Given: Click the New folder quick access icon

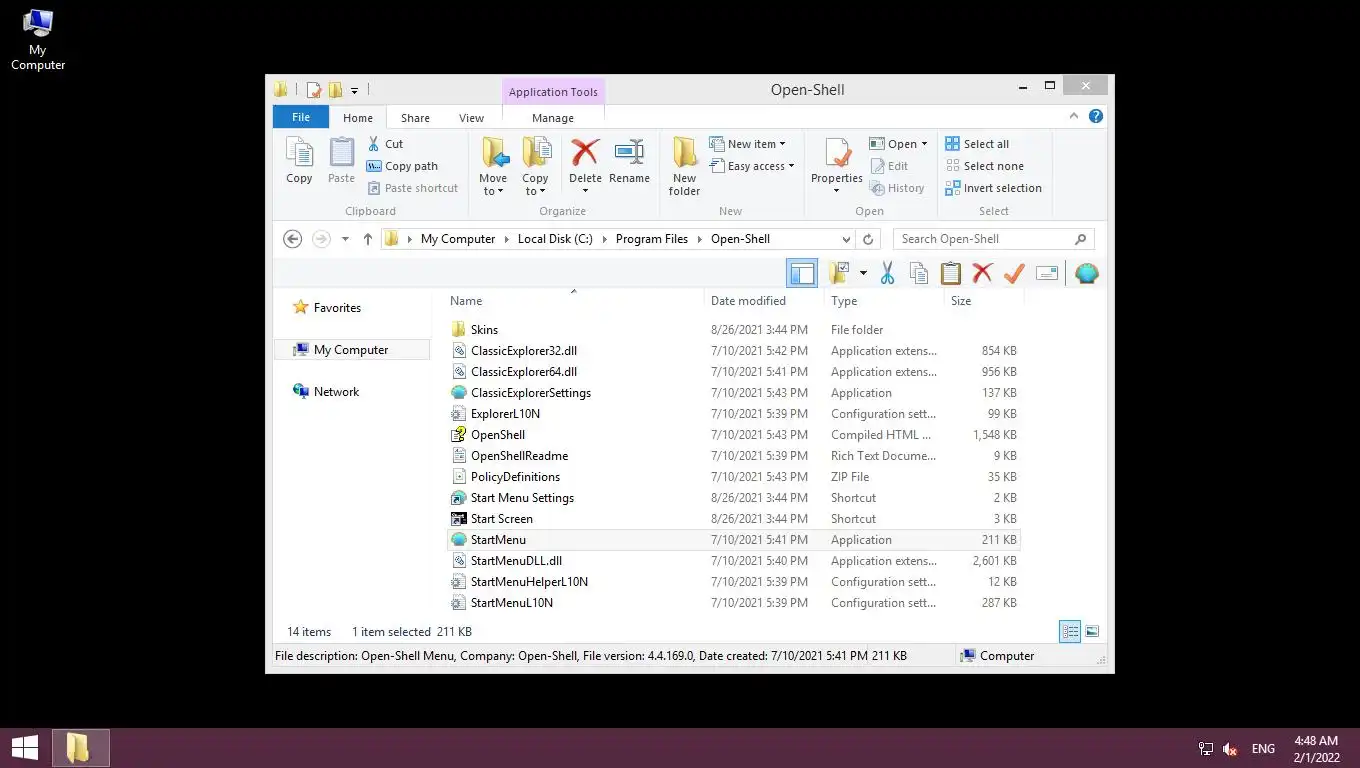Looking at the screenshot, I should tap(336, 90).
